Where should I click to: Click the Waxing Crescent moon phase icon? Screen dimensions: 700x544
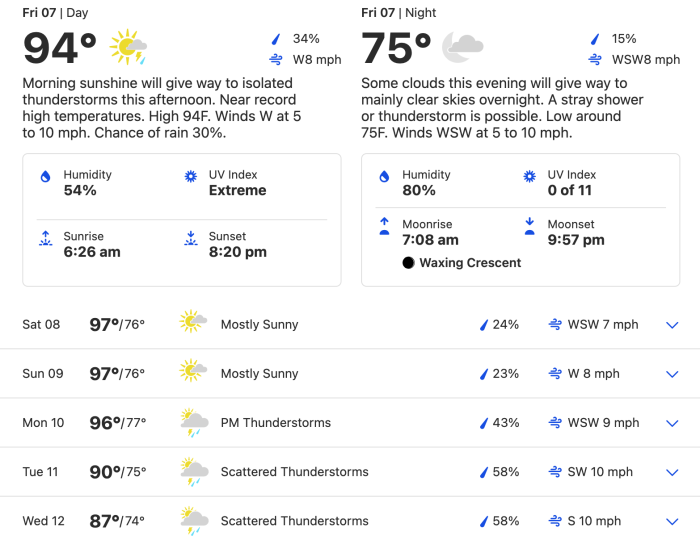[x=408, y=262]
